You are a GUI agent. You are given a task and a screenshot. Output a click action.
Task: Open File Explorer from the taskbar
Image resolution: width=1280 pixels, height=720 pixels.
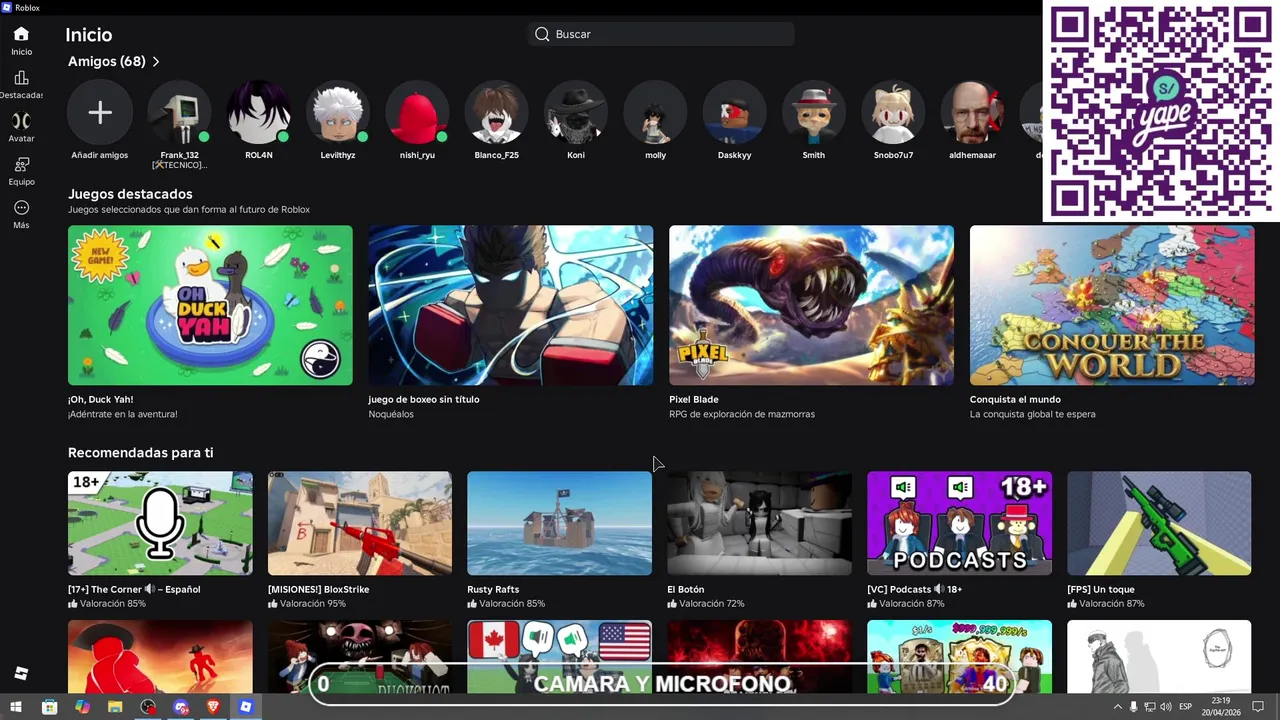[x=115, y=707]
